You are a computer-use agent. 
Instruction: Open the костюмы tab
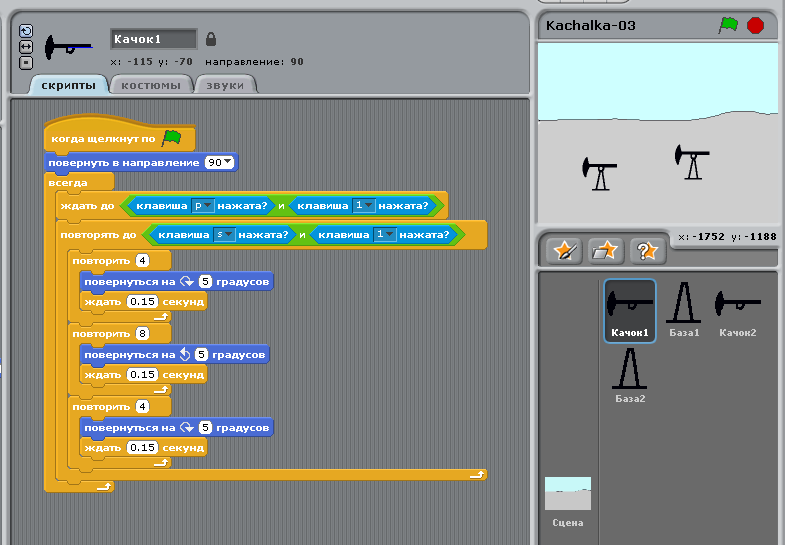[151, 85]
